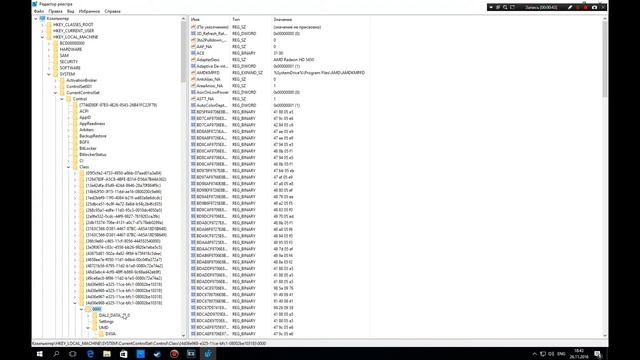640x360 pixels.
Task: Click the SOFTWARE key folder icon
Action: (x=56, y=68)
